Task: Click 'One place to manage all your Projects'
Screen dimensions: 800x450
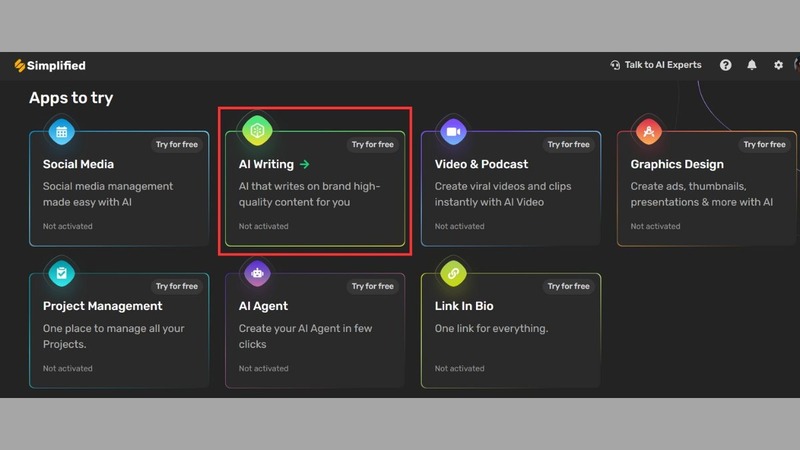Action: pos(113,336)
